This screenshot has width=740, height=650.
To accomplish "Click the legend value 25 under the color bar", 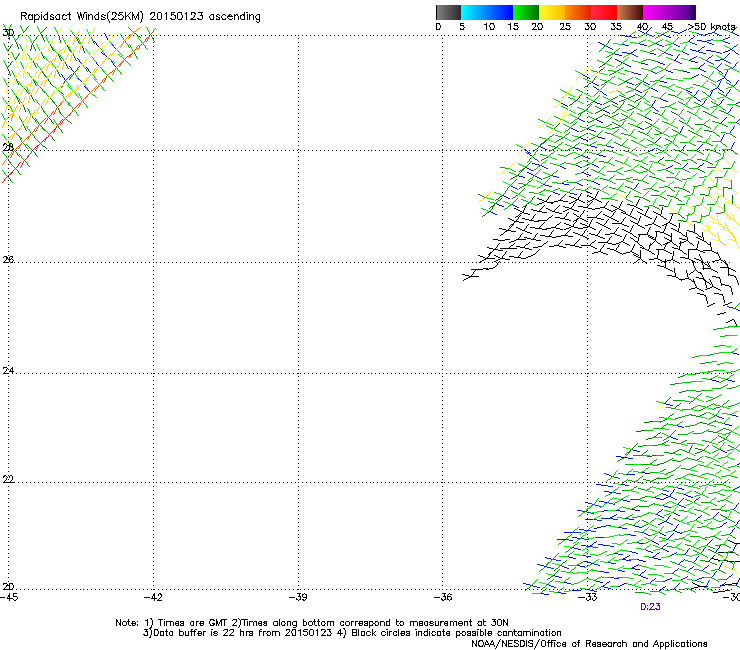I will pos(565,27).
